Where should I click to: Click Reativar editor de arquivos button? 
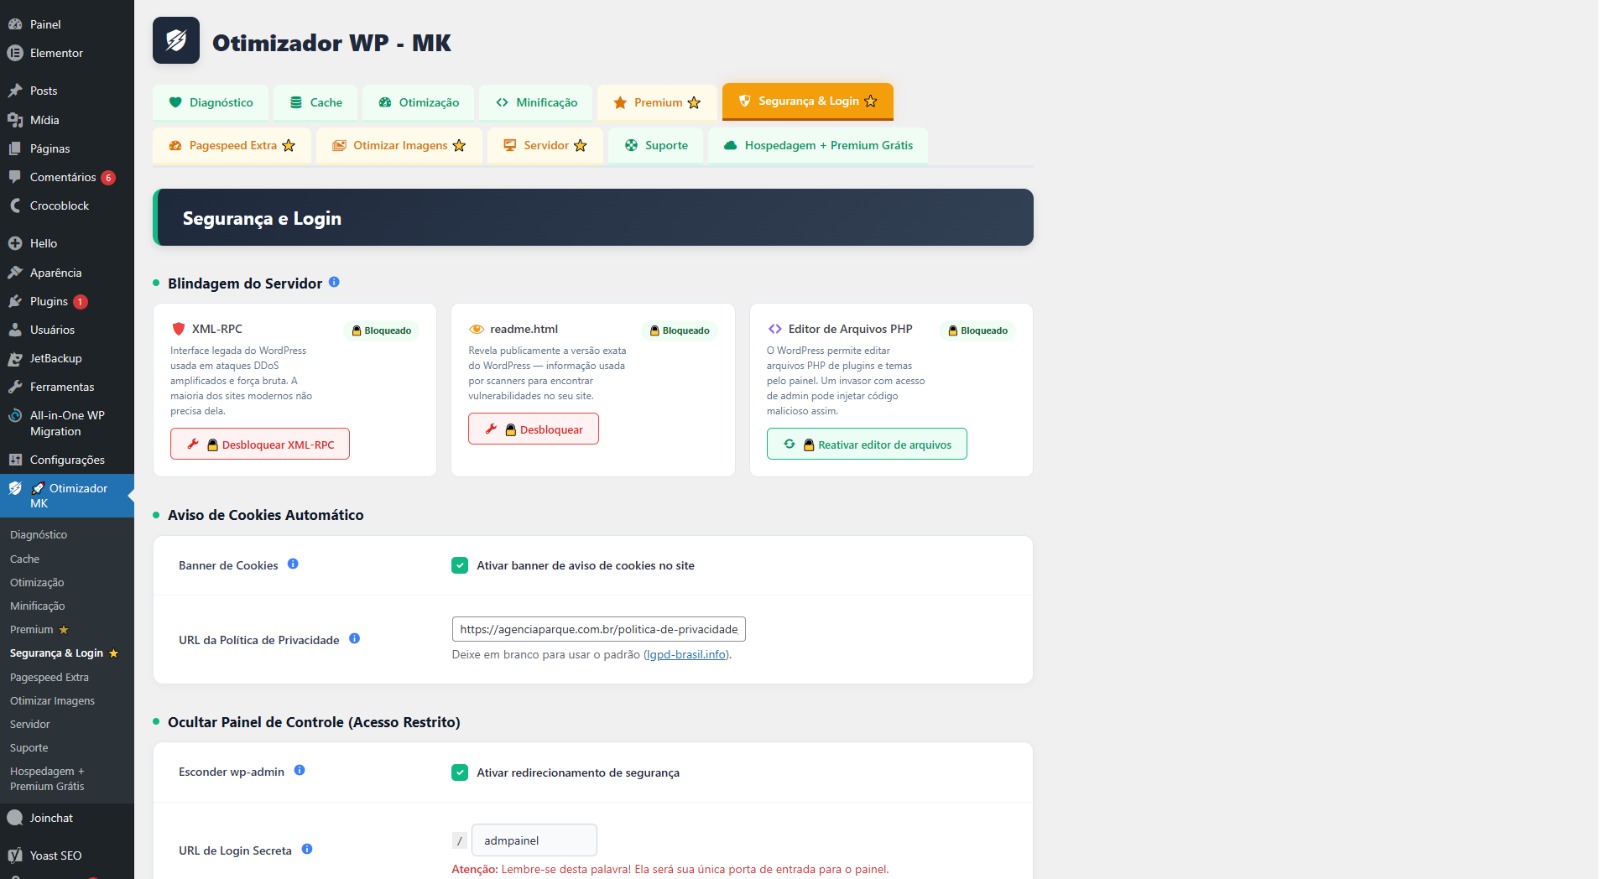pos(867,444)
